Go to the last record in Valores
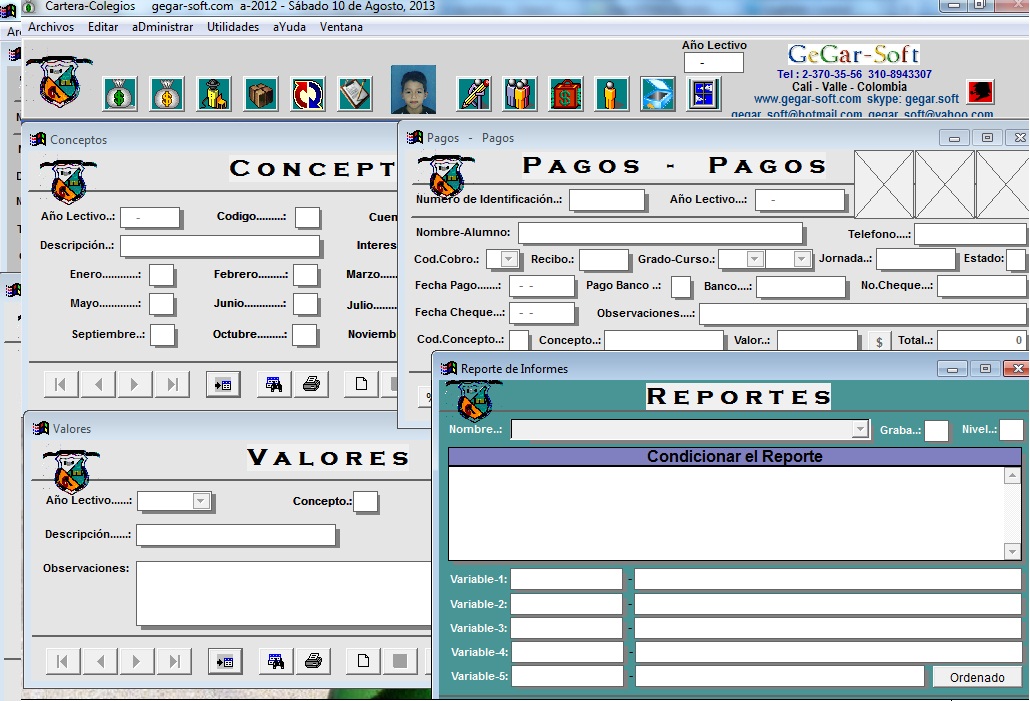 tap(174, 661)
